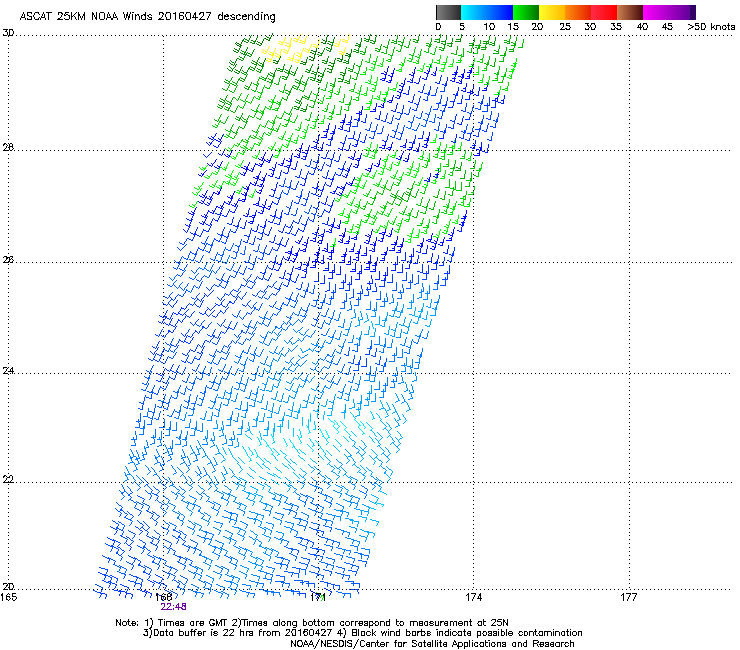Screen dimensions: 740x650
Task: Pick the red 30–35 knots legend segment
Action: 604,12
